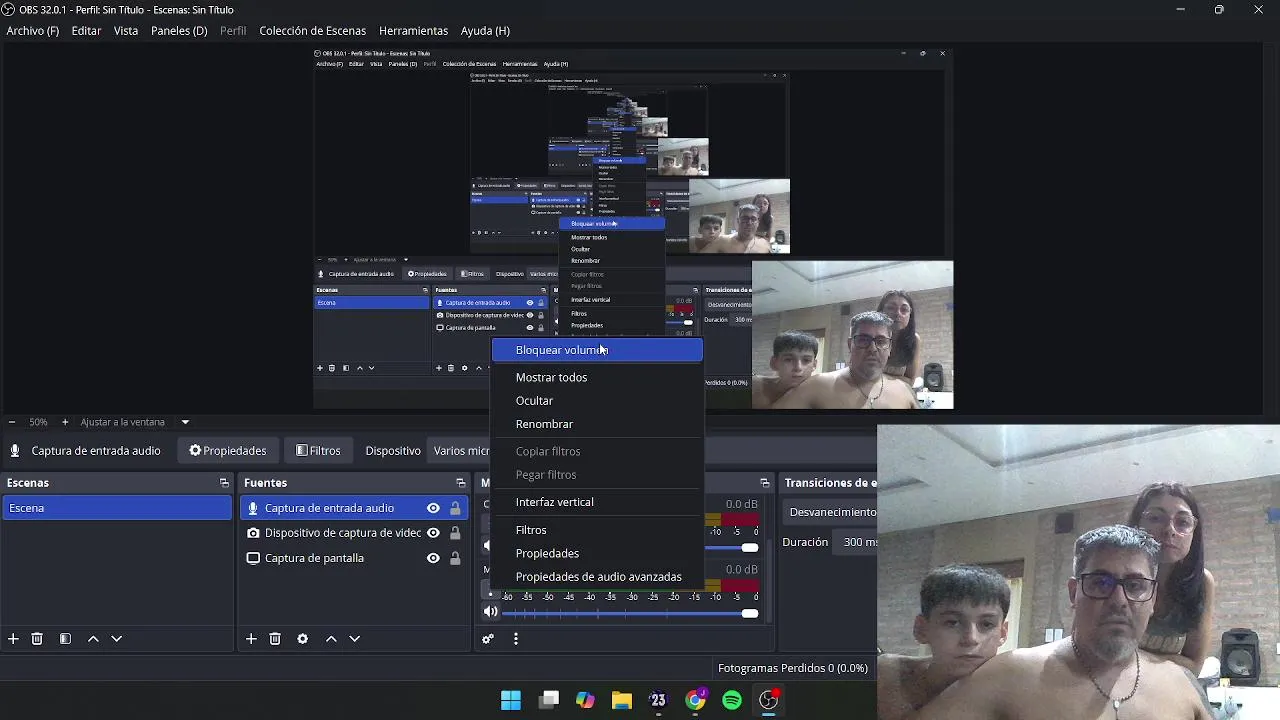Open the Paneles menu
The image size is (1280, 720).
[x=179, y=31]
